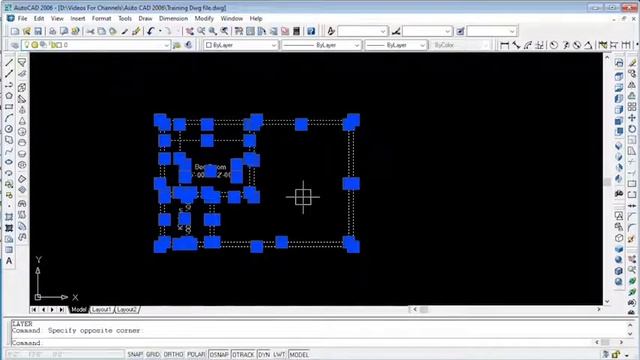Toggle SNAP mode in status bar
The image size is (640, 360).
[x=135, y=355]
